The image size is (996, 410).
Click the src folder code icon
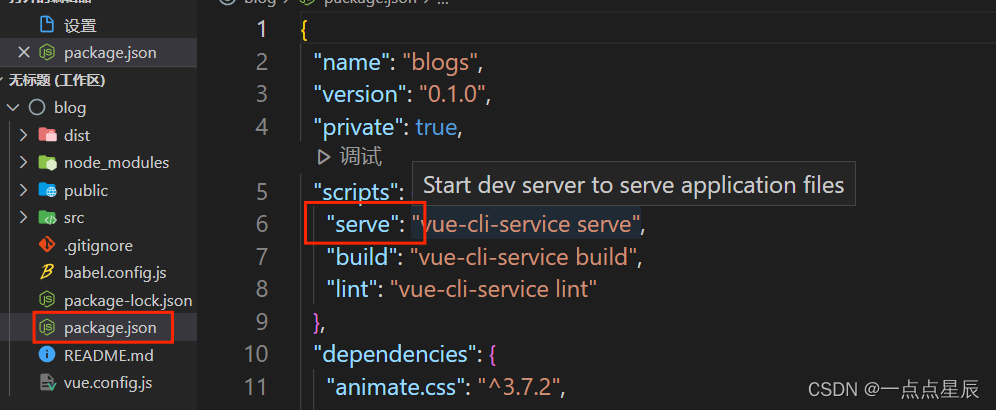click(47, 218)
